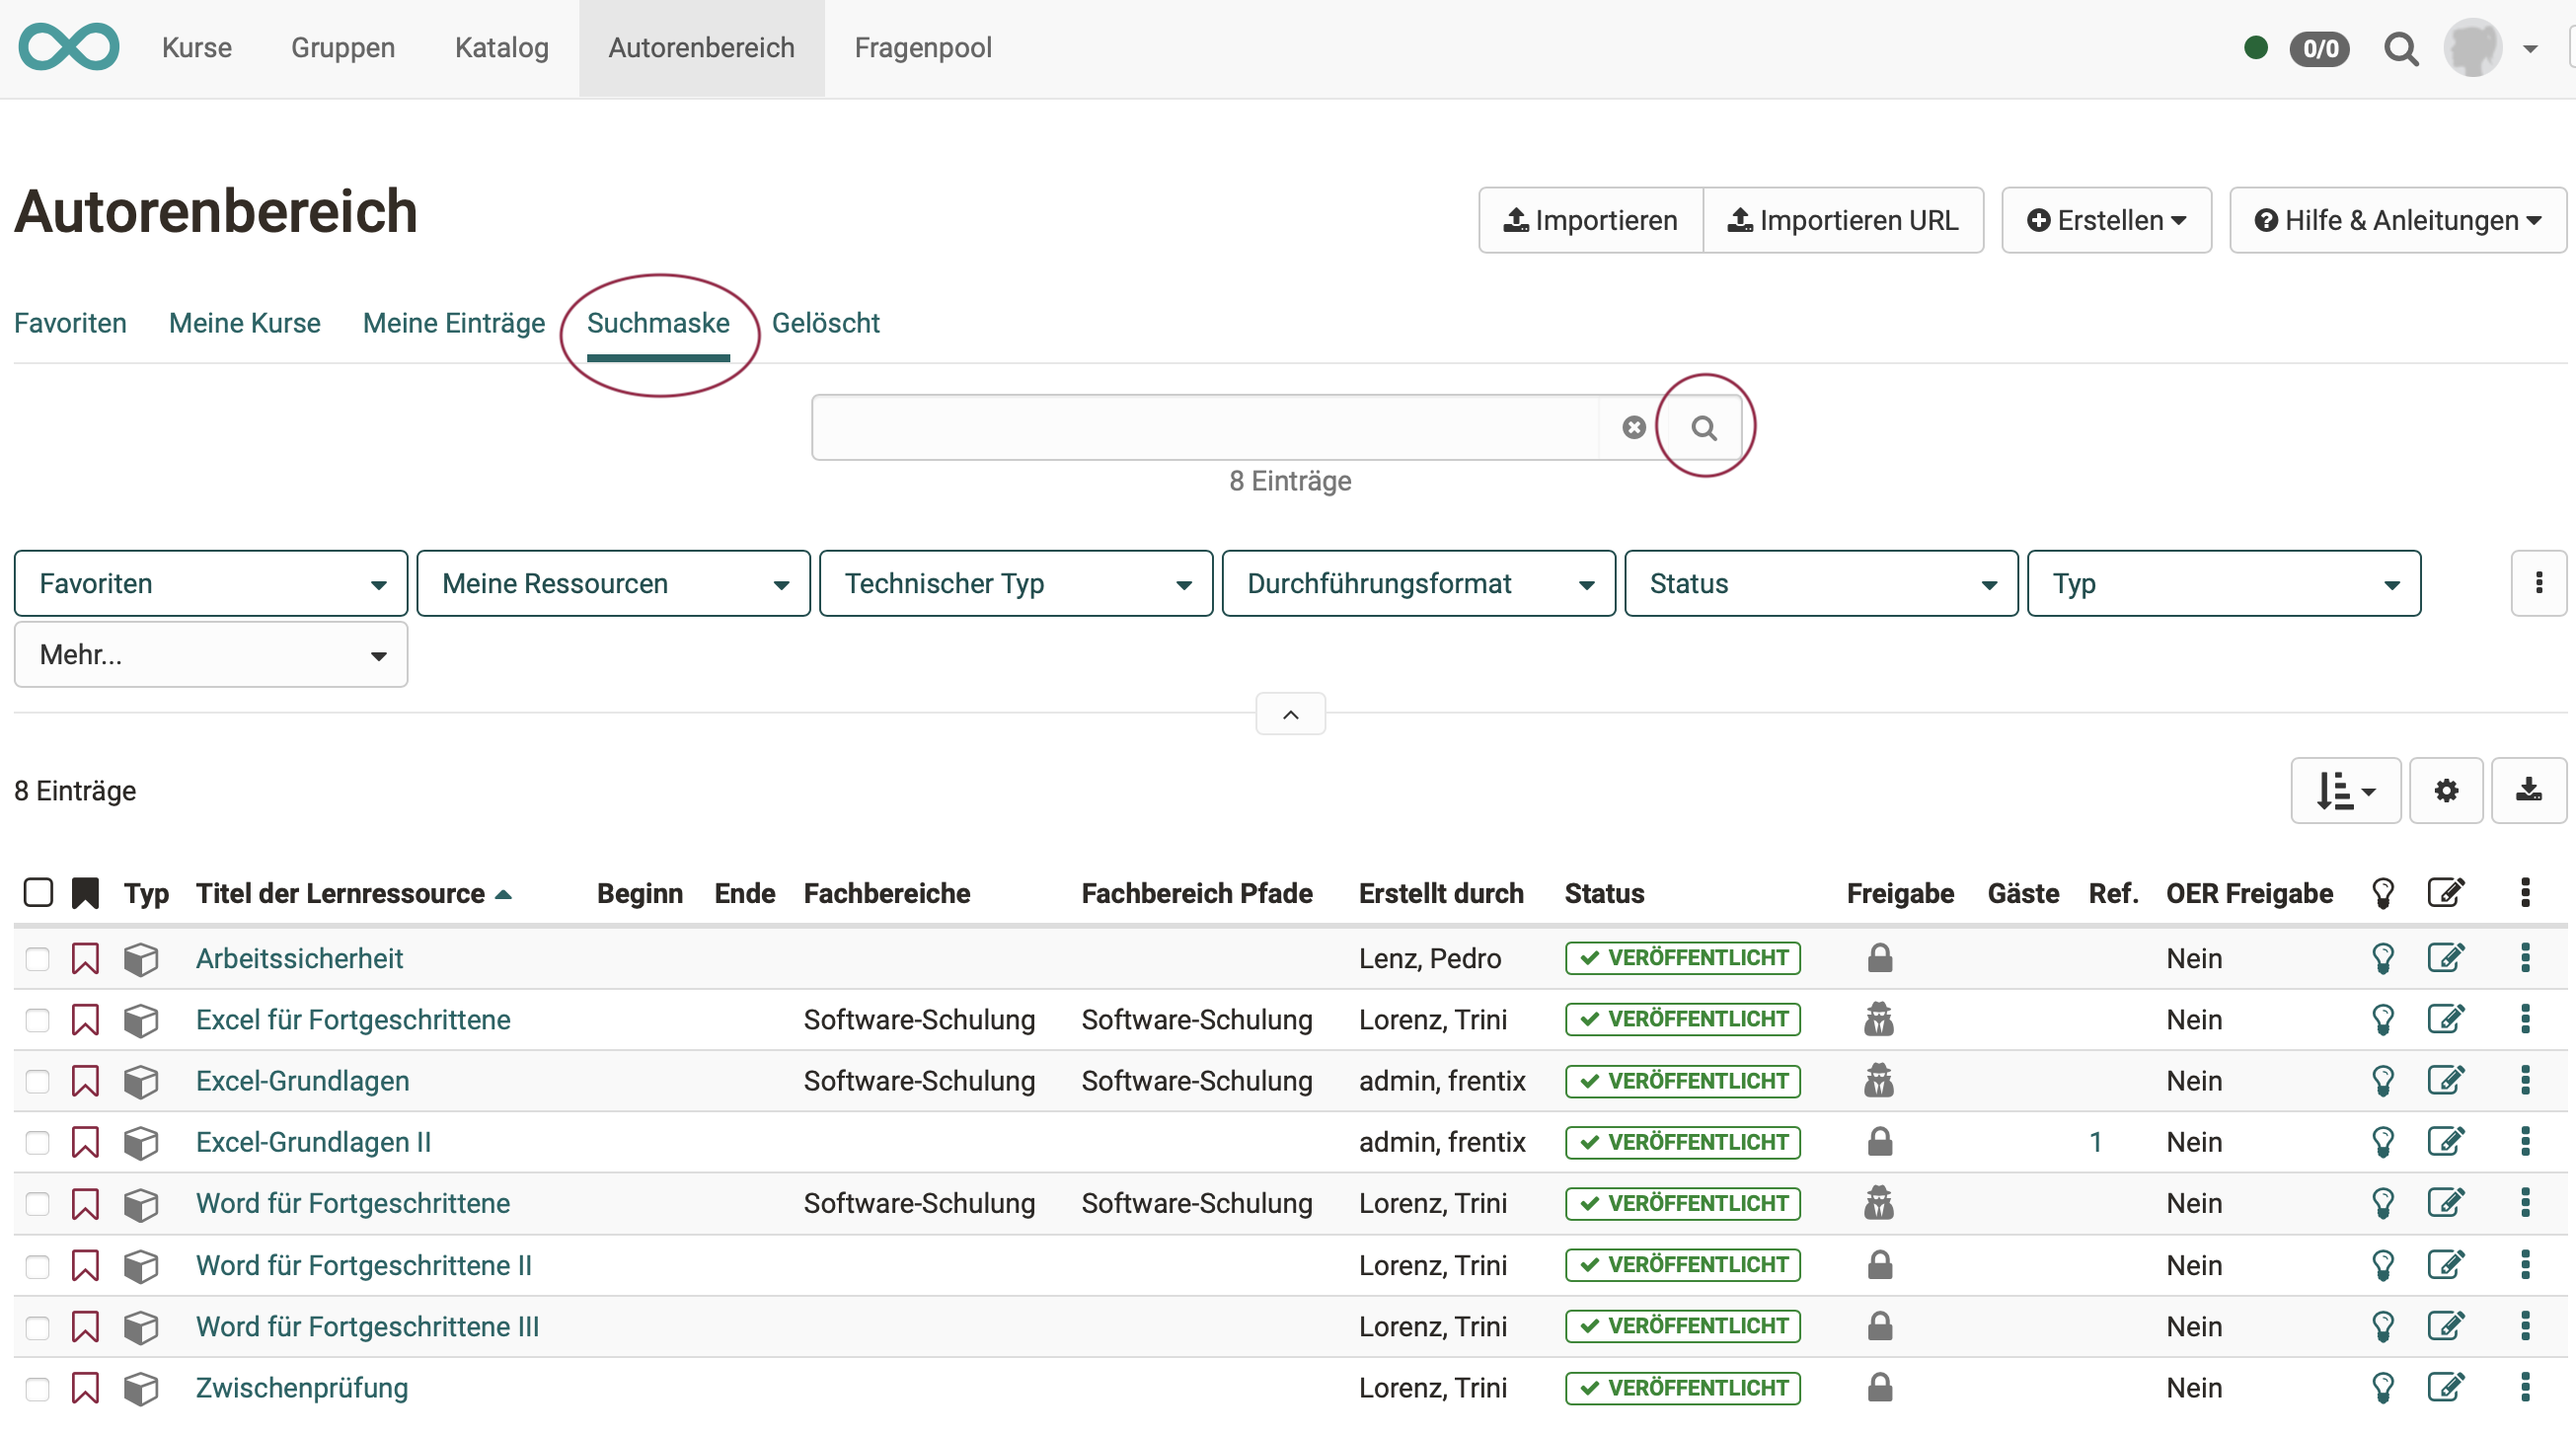Click the bookmark column header icon
This screenshot has width=2576, height=1435.
pyautogui.click(x=85, y=894)
